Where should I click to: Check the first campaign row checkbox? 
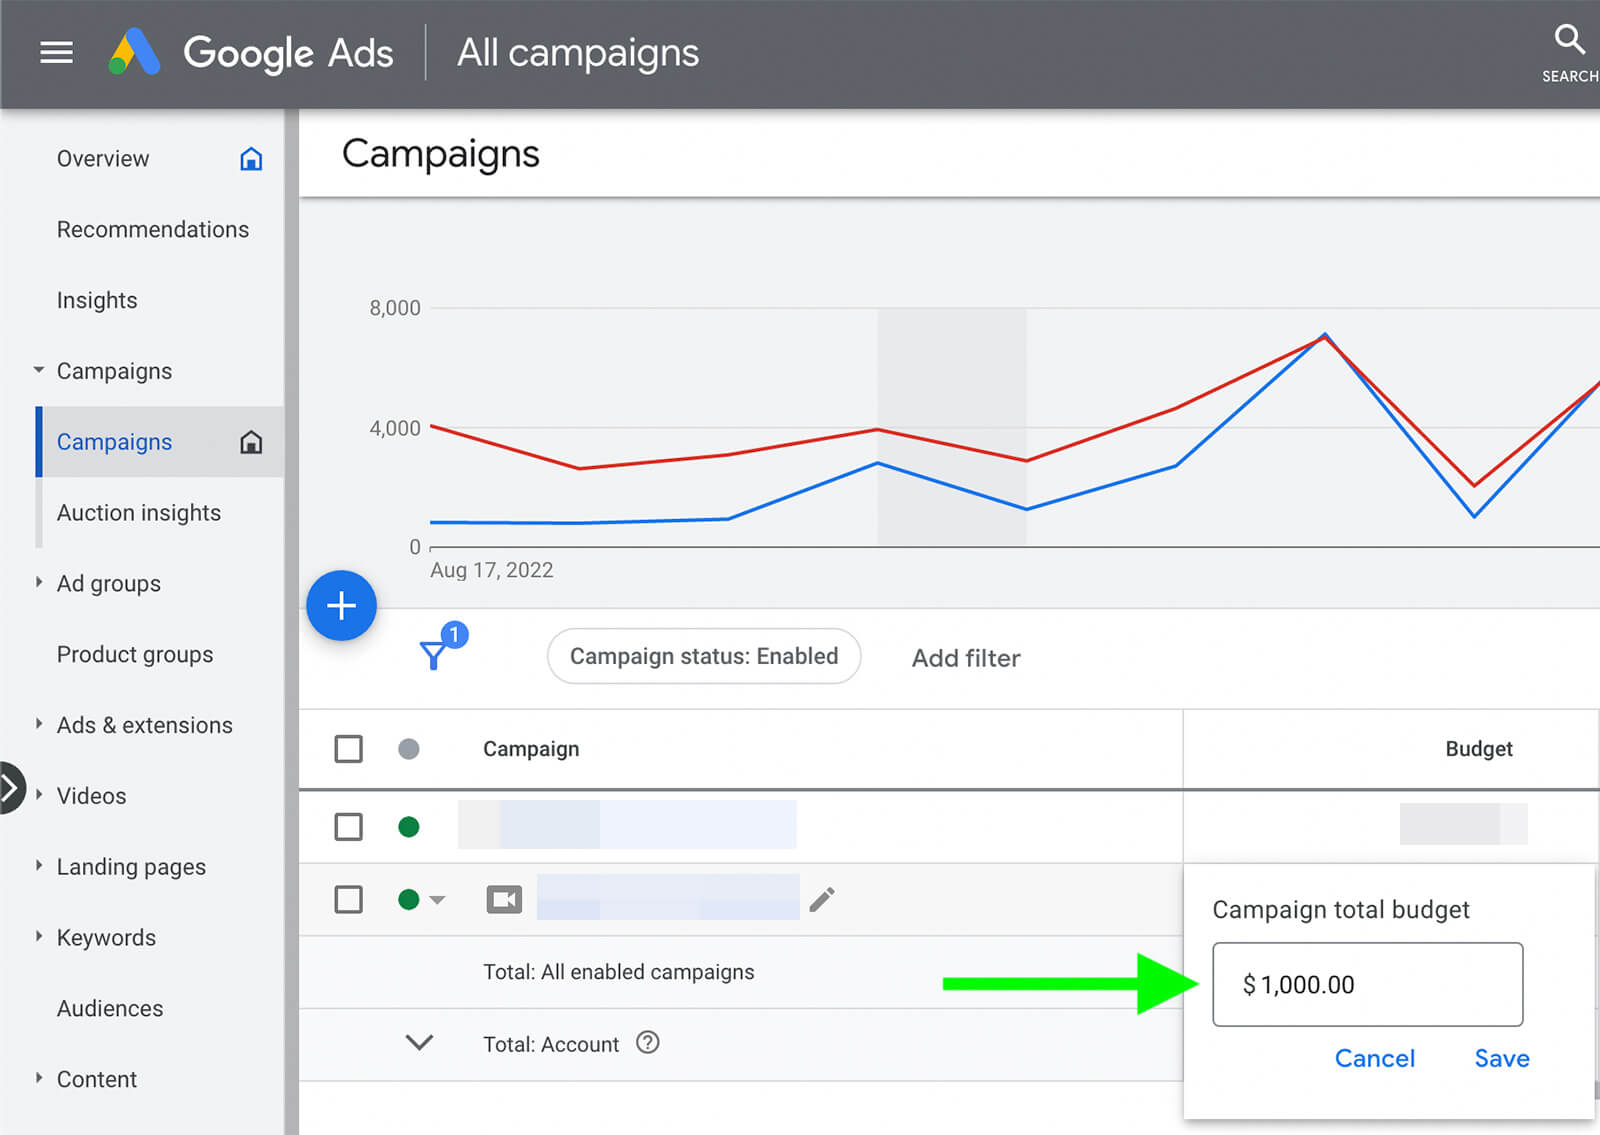(348, 827)
